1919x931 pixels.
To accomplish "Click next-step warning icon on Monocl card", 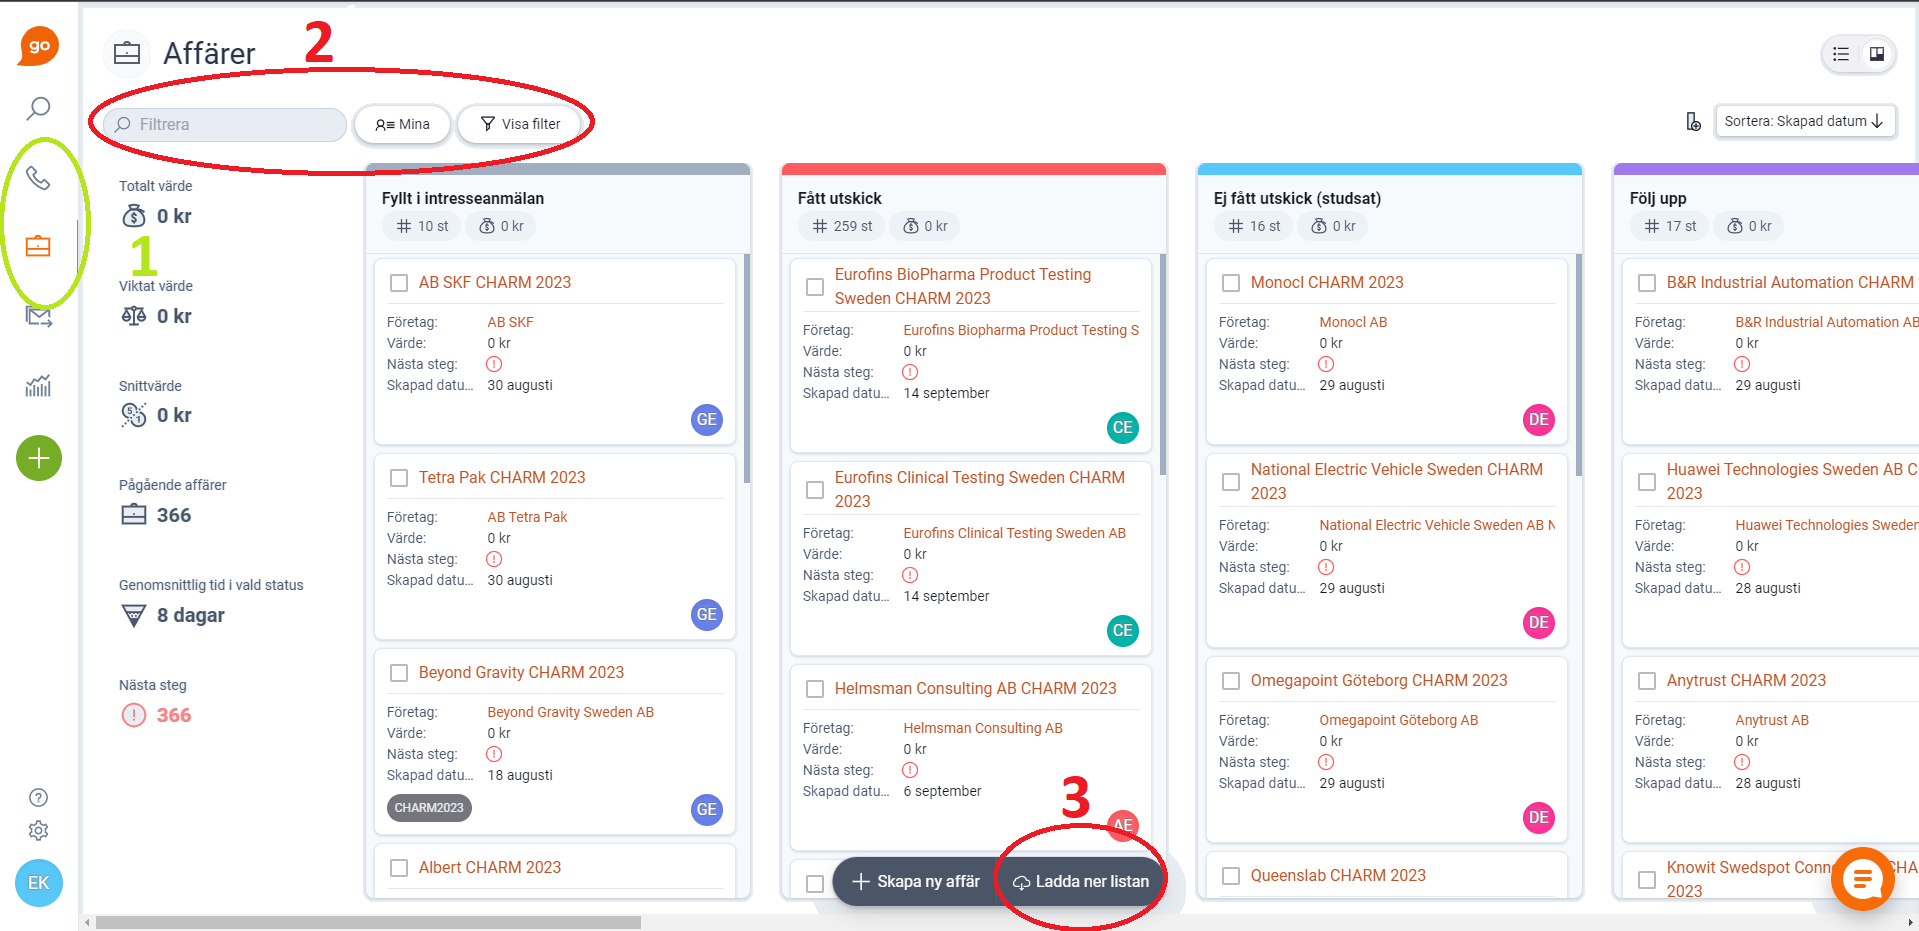I will [x=1326, y=364].
